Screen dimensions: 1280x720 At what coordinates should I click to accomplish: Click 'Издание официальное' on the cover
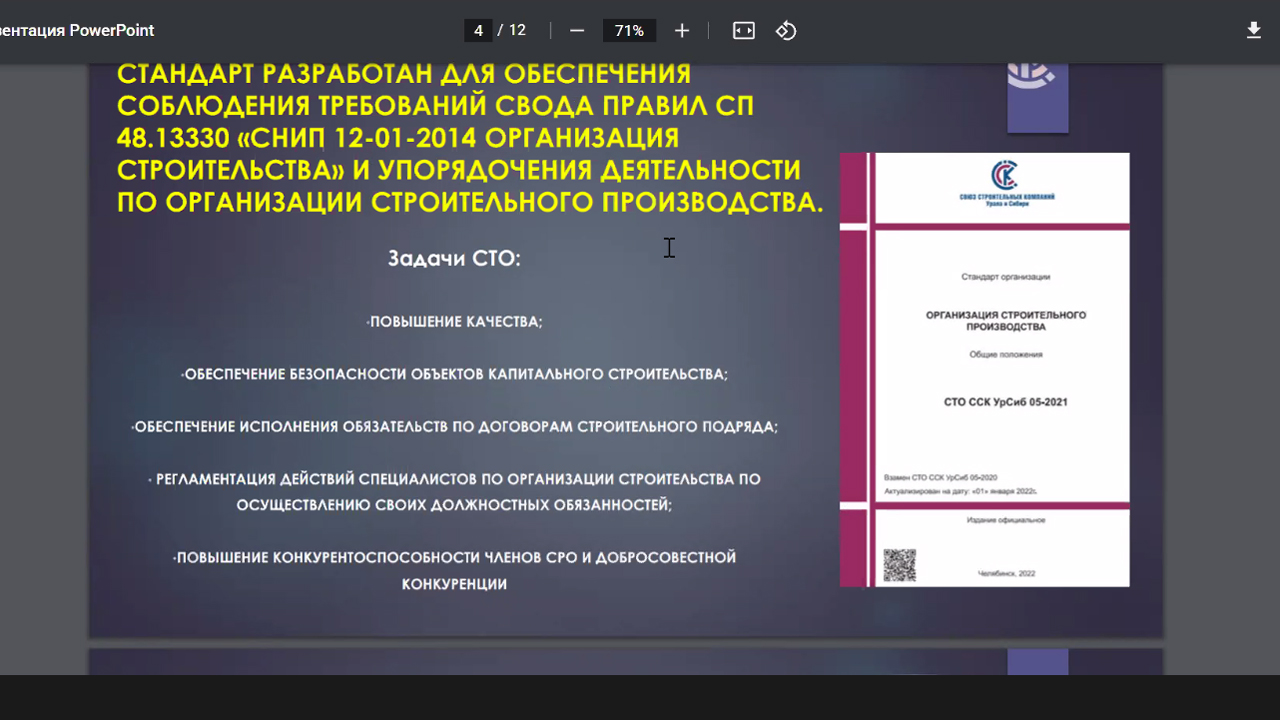tap(1005, 520)
